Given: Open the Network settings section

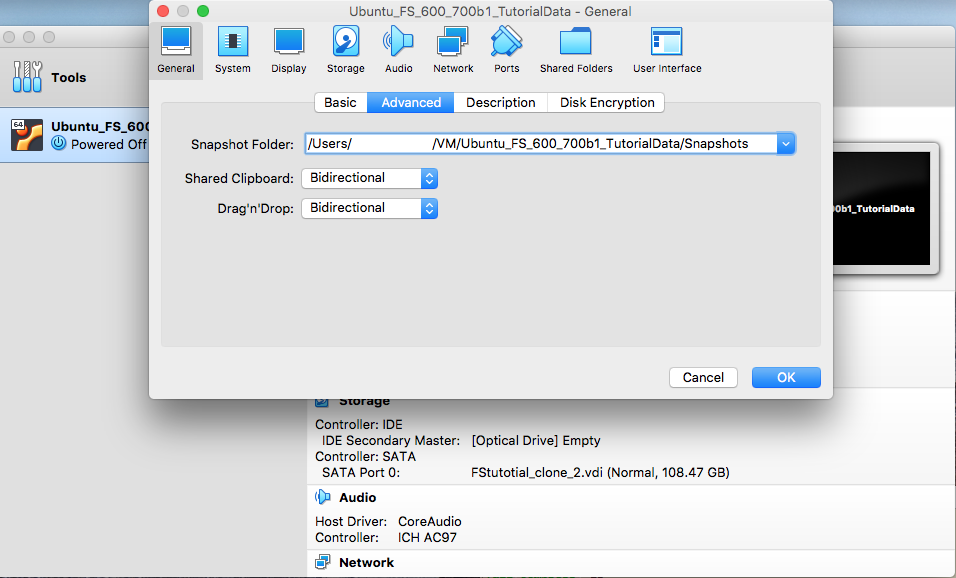Looking at the screenshot, I should (453, 49).
